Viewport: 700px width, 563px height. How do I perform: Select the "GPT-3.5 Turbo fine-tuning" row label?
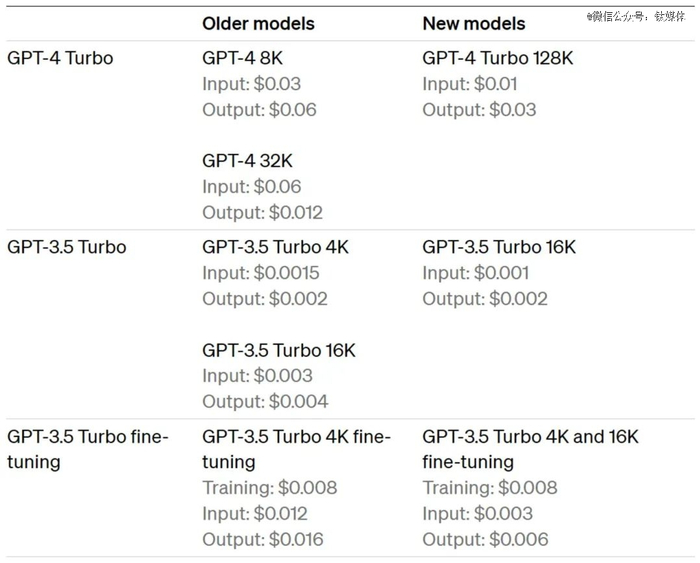pos(88,449)
